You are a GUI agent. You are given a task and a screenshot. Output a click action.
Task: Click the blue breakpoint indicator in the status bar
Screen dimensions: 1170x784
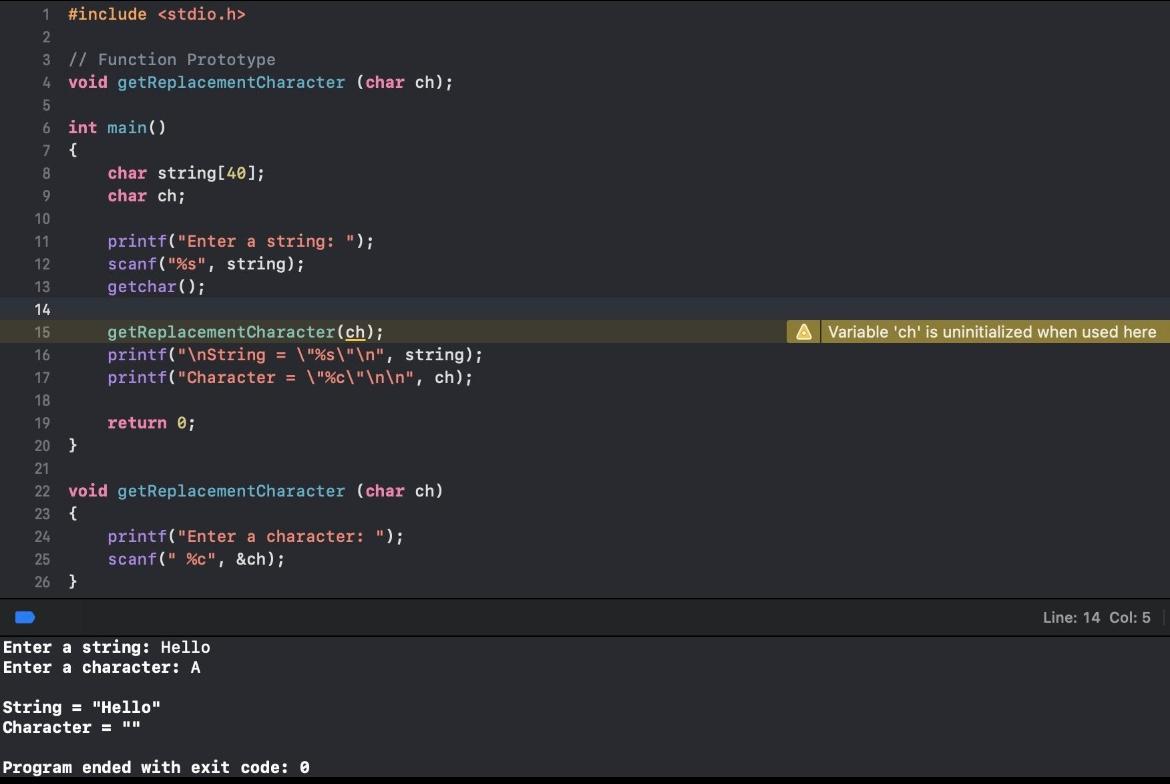point(24,617)
